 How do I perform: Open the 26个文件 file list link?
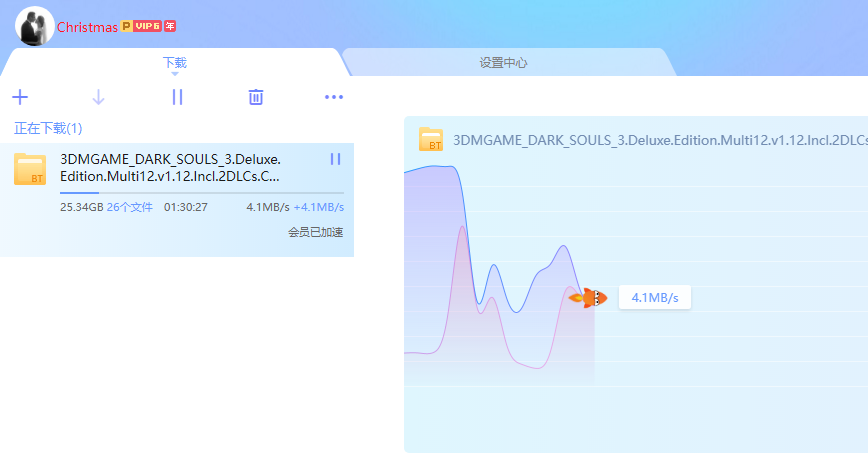[x=130, y=207]
